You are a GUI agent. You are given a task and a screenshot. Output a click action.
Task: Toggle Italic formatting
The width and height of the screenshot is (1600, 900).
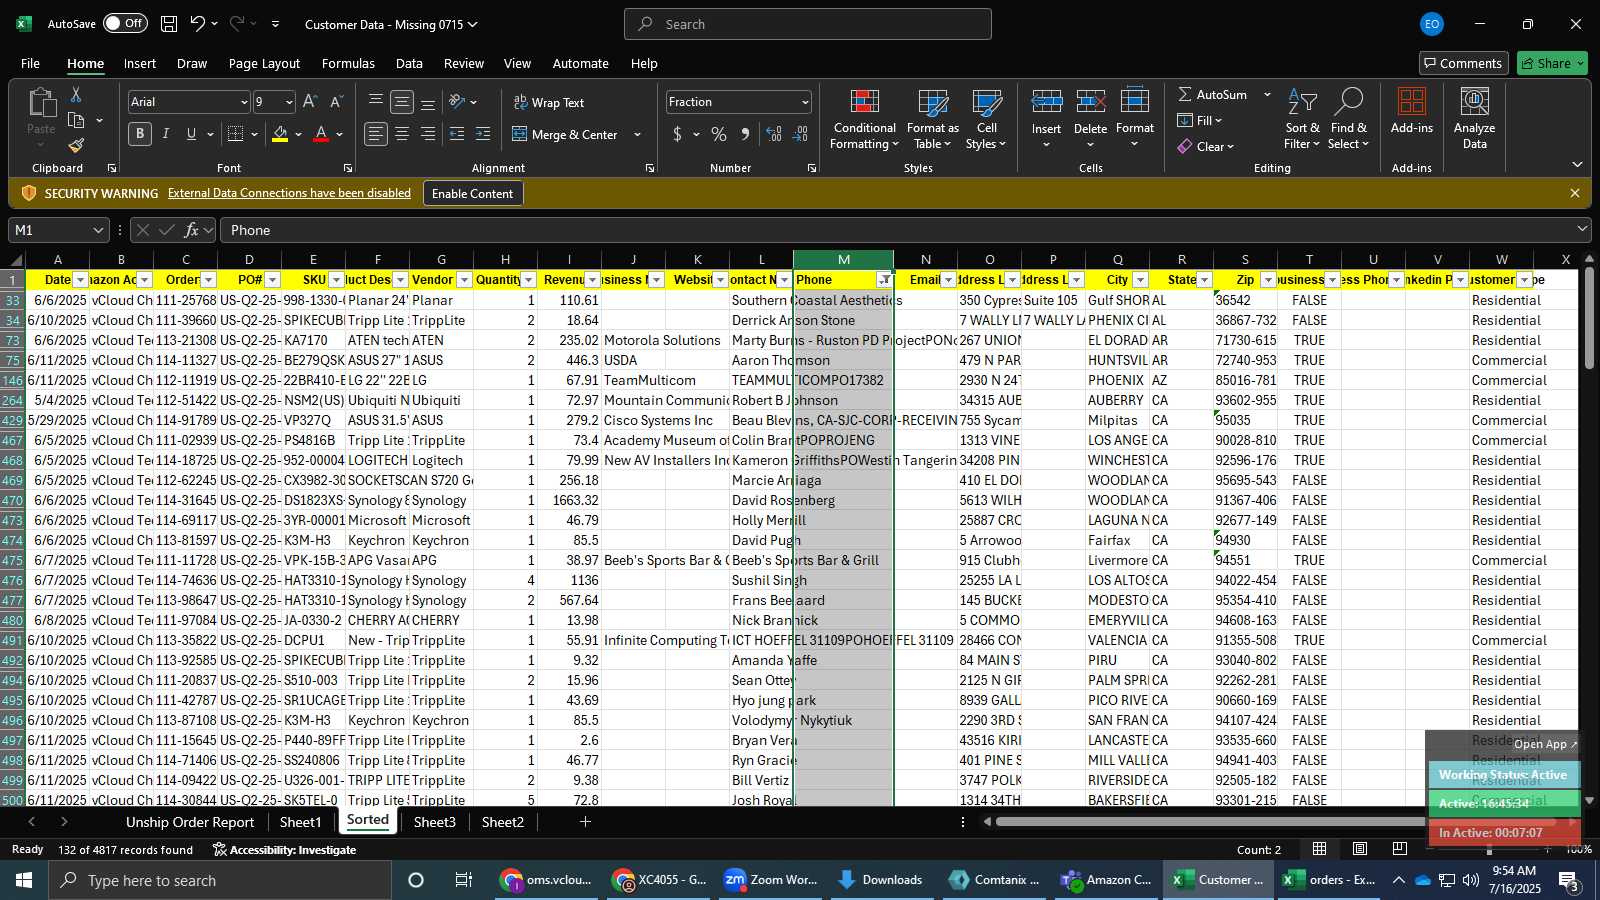click(165, 134)
